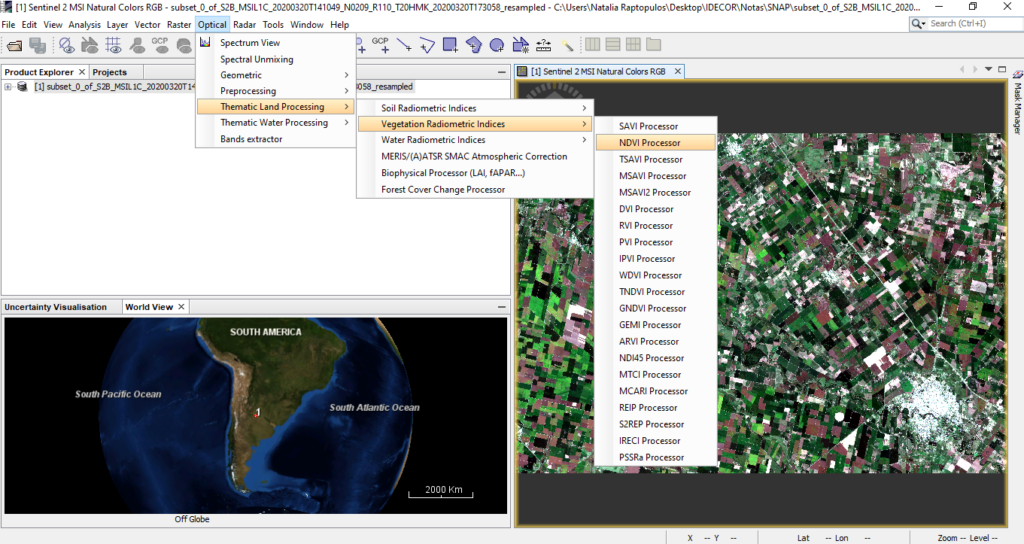Click the image icon on Natural Colors tab
Viewport: 1024px width, 544px height.
tap(522, 71)
